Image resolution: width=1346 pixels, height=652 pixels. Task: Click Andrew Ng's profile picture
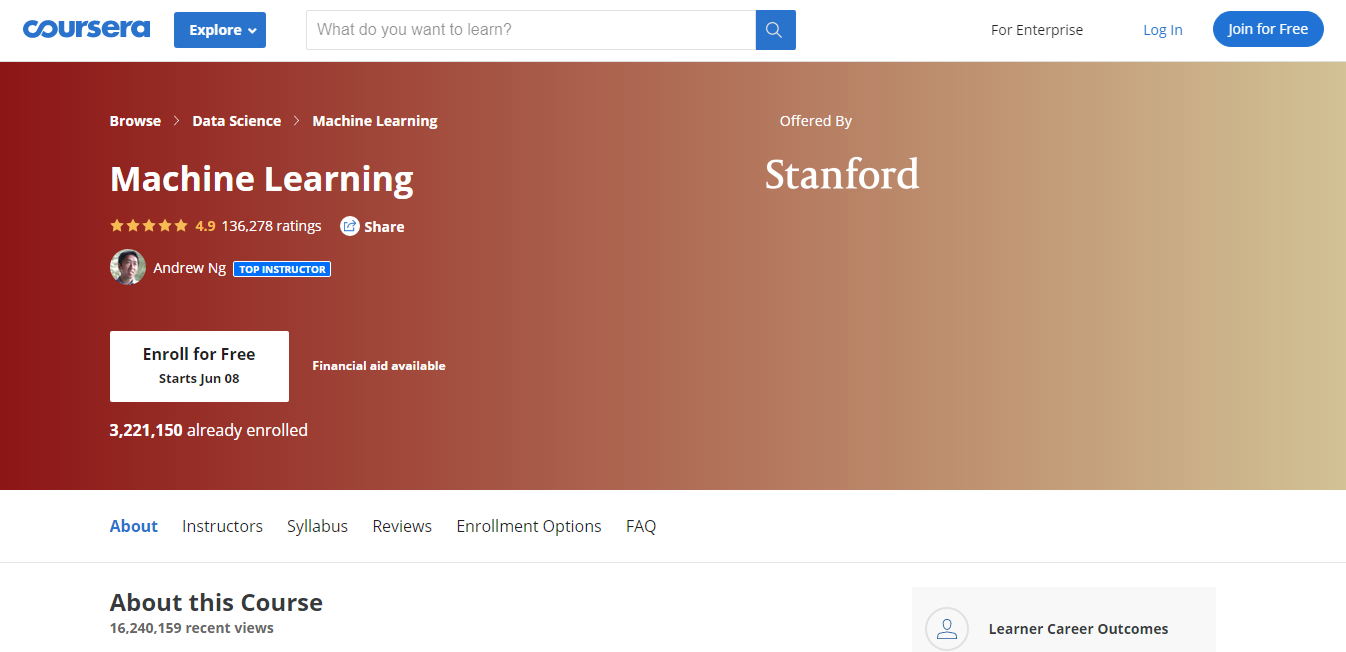(x=127, y=268)
